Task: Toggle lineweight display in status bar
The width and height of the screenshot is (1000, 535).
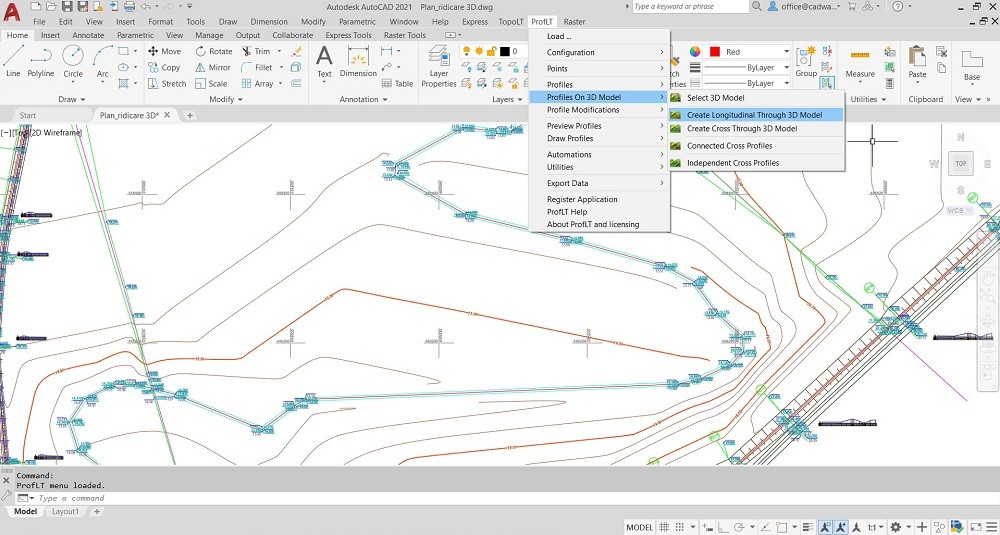Action: pos(808,527)
